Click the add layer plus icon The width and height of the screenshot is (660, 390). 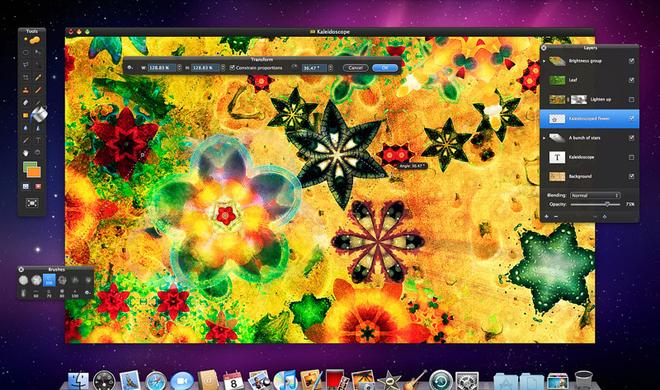pos(546,216)
